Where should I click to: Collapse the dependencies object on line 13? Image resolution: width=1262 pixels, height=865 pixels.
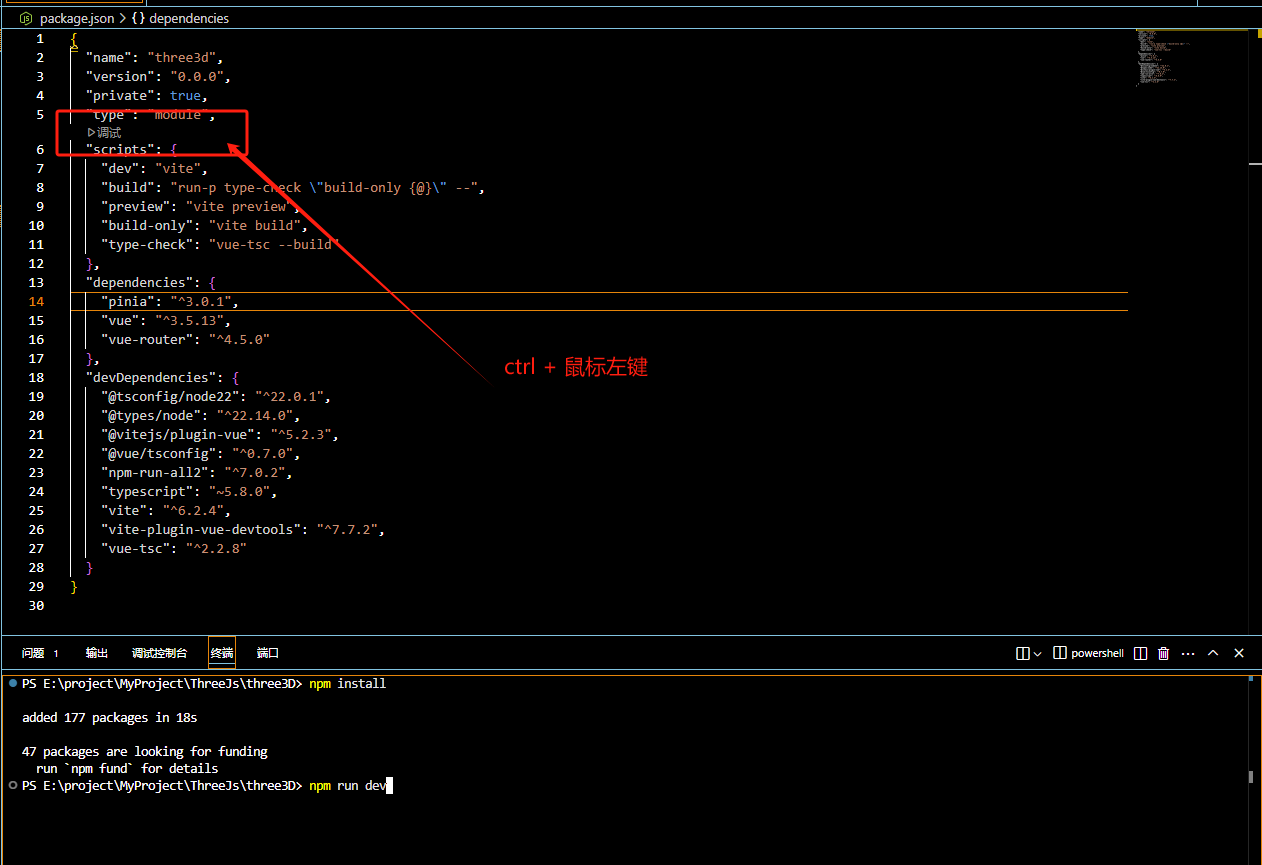coord(57,282)
